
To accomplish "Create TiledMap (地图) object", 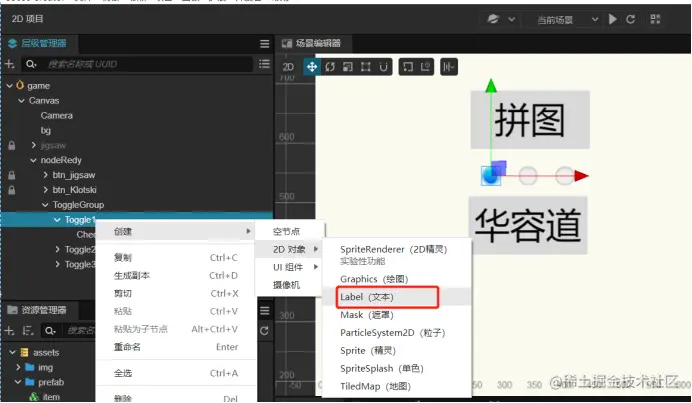I will tap(396, 387).
